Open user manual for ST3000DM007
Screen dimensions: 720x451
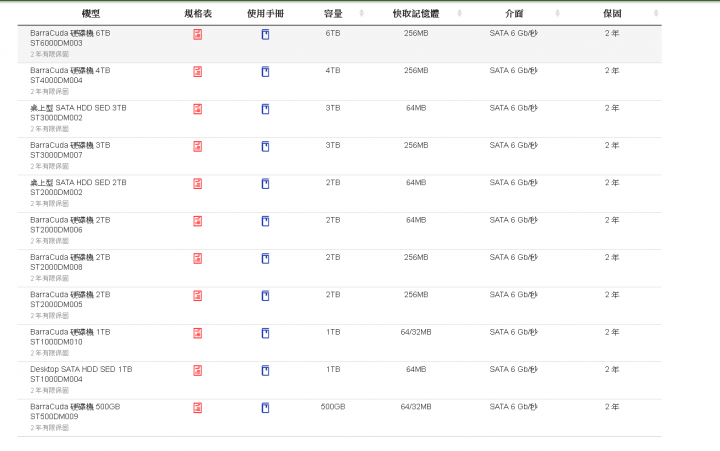coord(265,147)
